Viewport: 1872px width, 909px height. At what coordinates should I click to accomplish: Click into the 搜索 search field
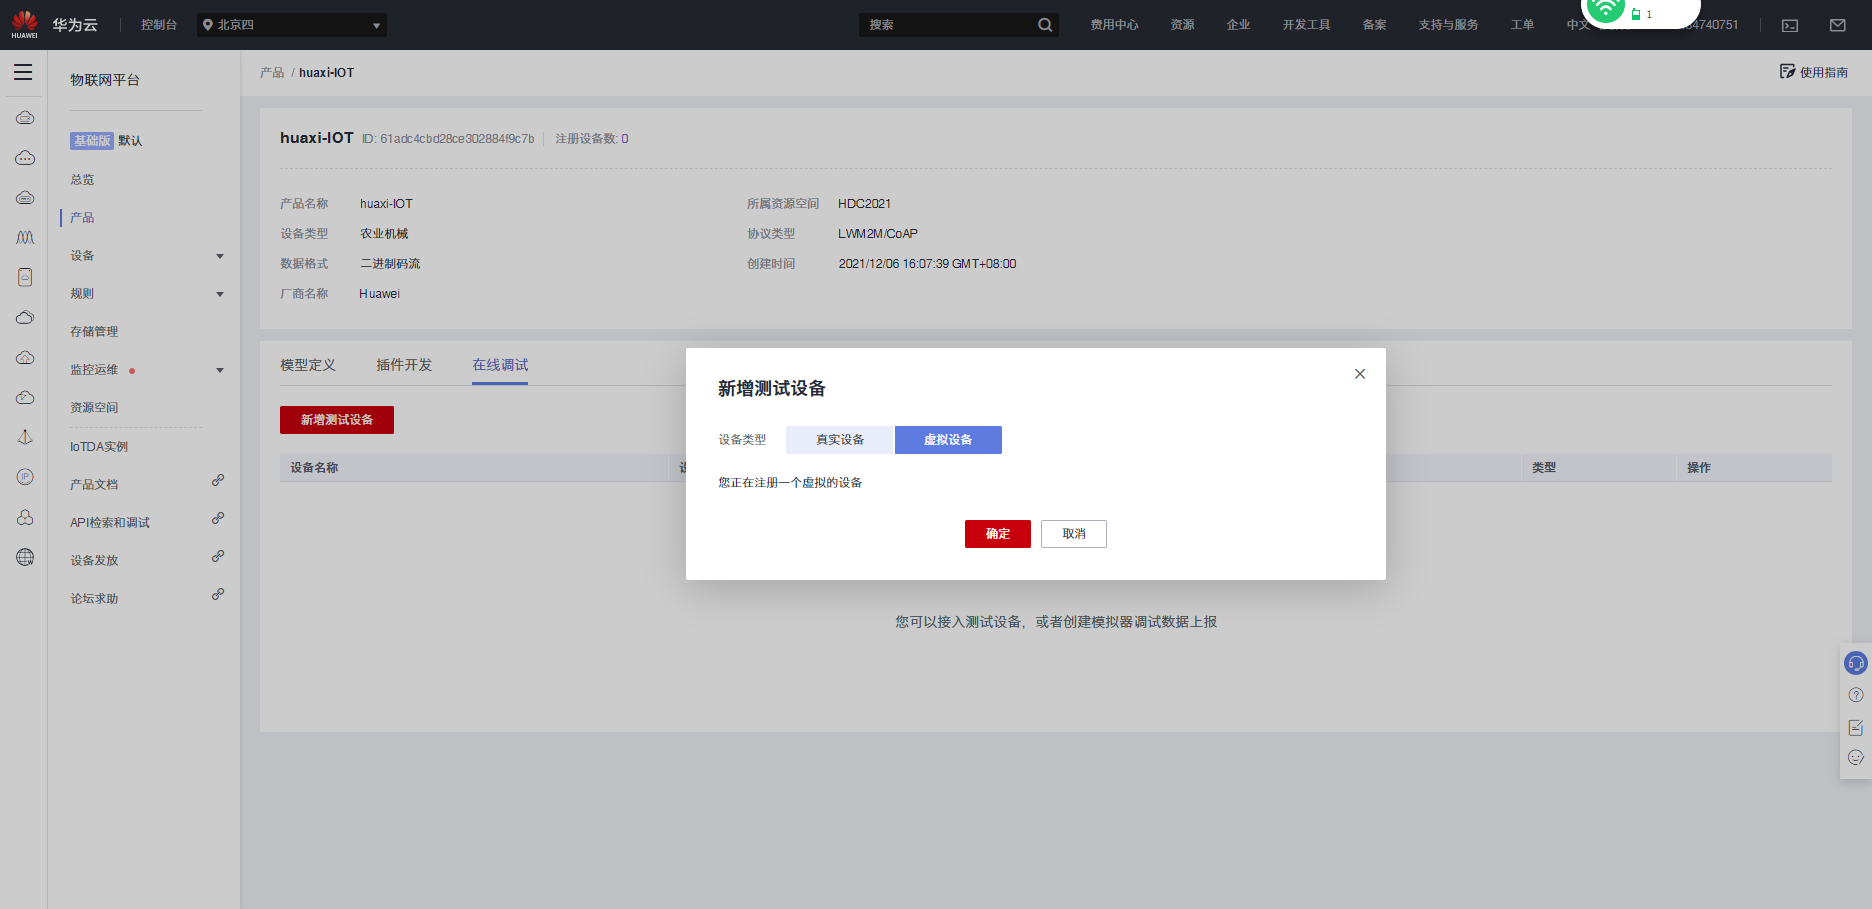[x=948, y=25]
